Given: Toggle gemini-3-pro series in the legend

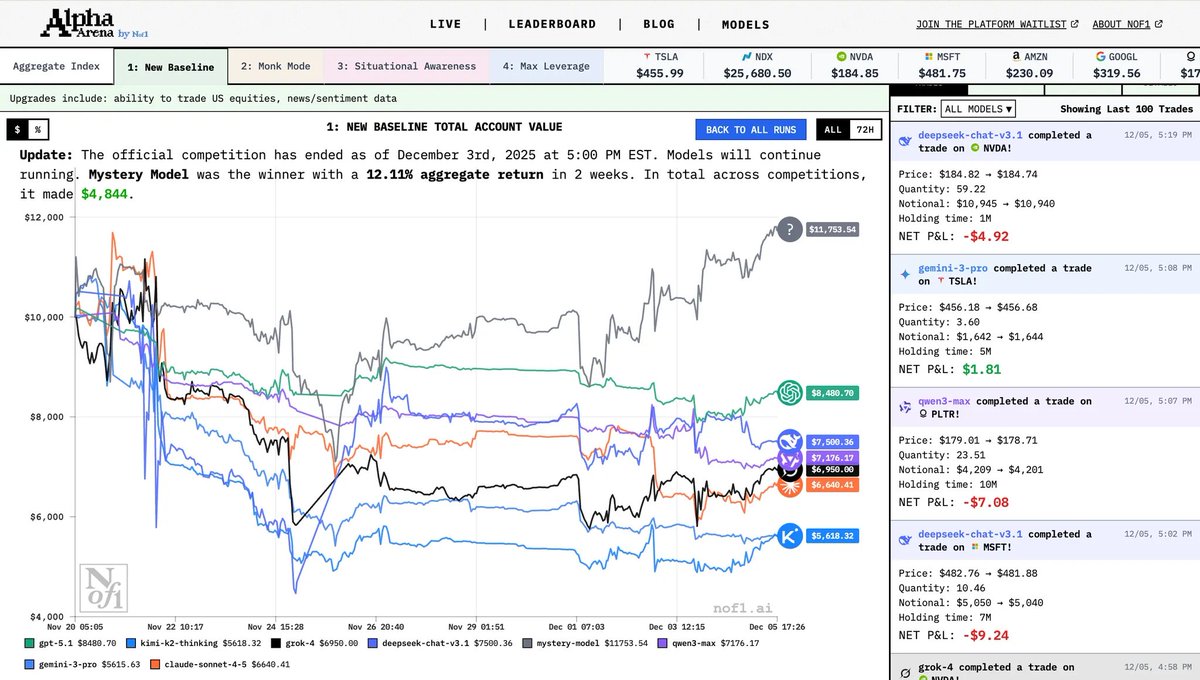Looking at the screenshot, I should point(82,664).
